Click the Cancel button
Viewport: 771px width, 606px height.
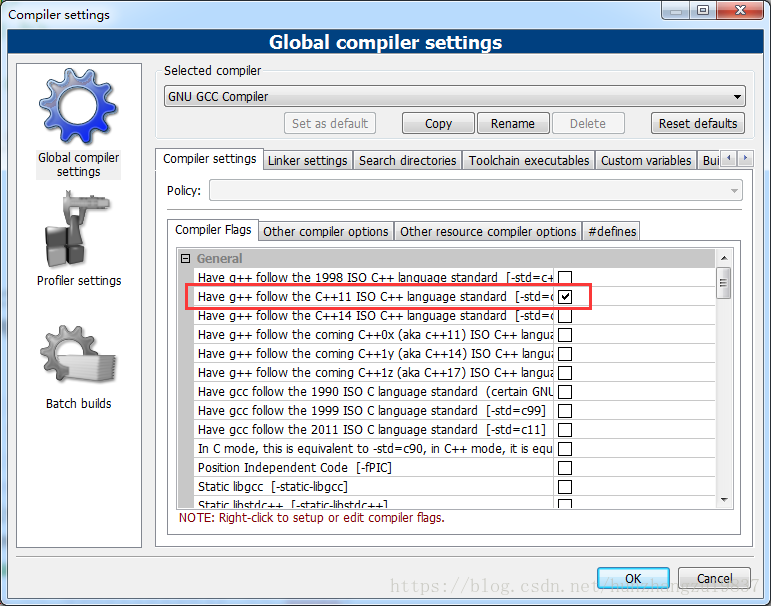point(714,578)
